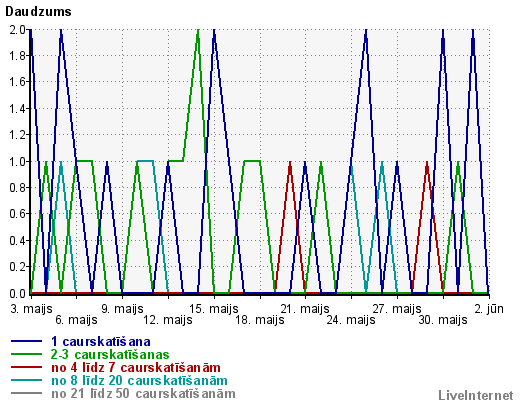
Task: Click the '1 caurskatīšana' legend label
Action: coord(101,341)
